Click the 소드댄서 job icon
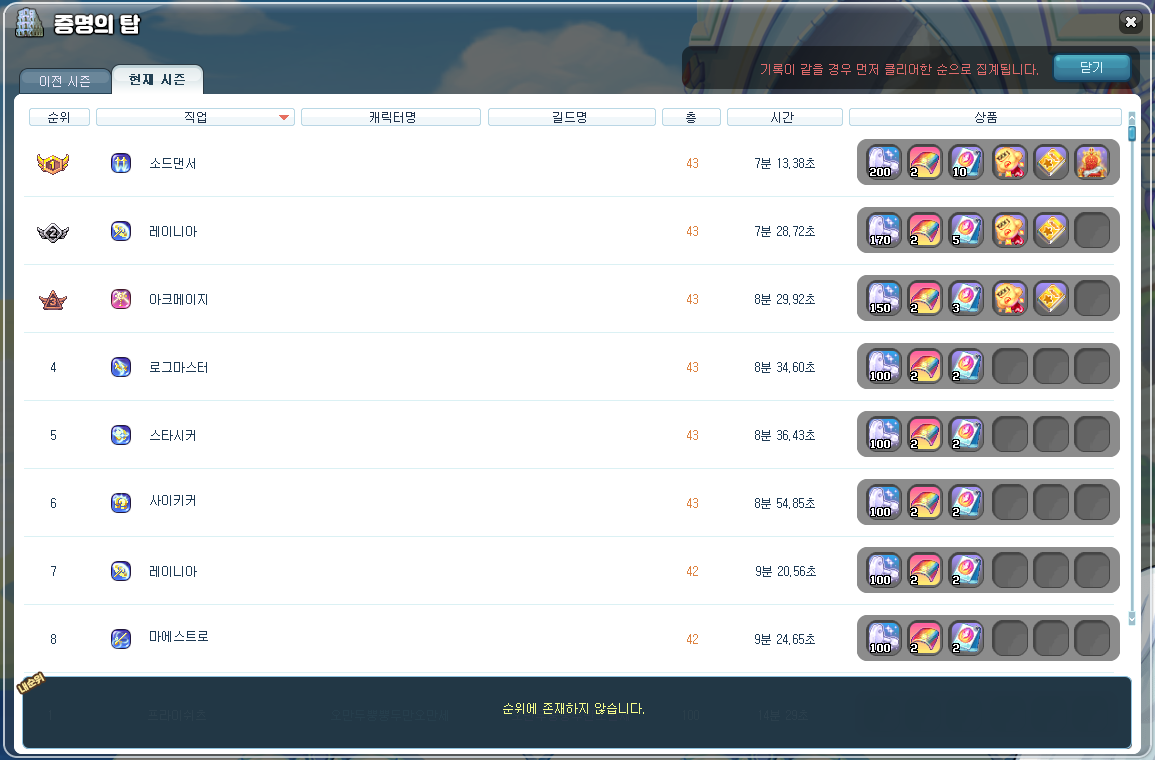1155x760 pixels. point(121,163)
